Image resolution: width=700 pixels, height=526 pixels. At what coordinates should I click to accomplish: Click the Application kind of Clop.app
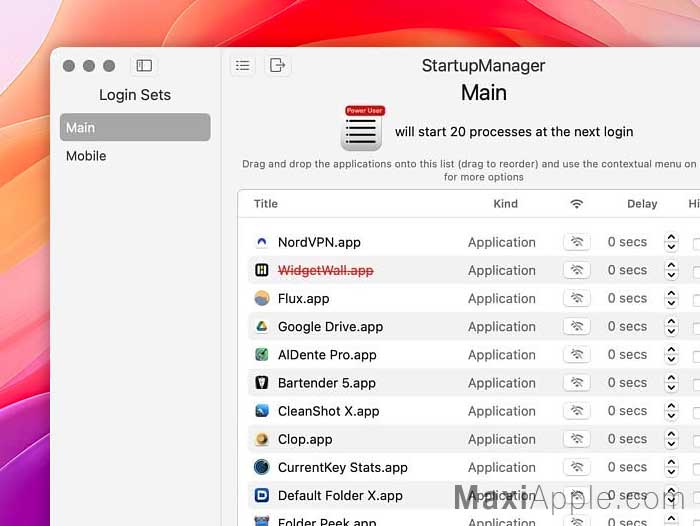coord(502,439)
